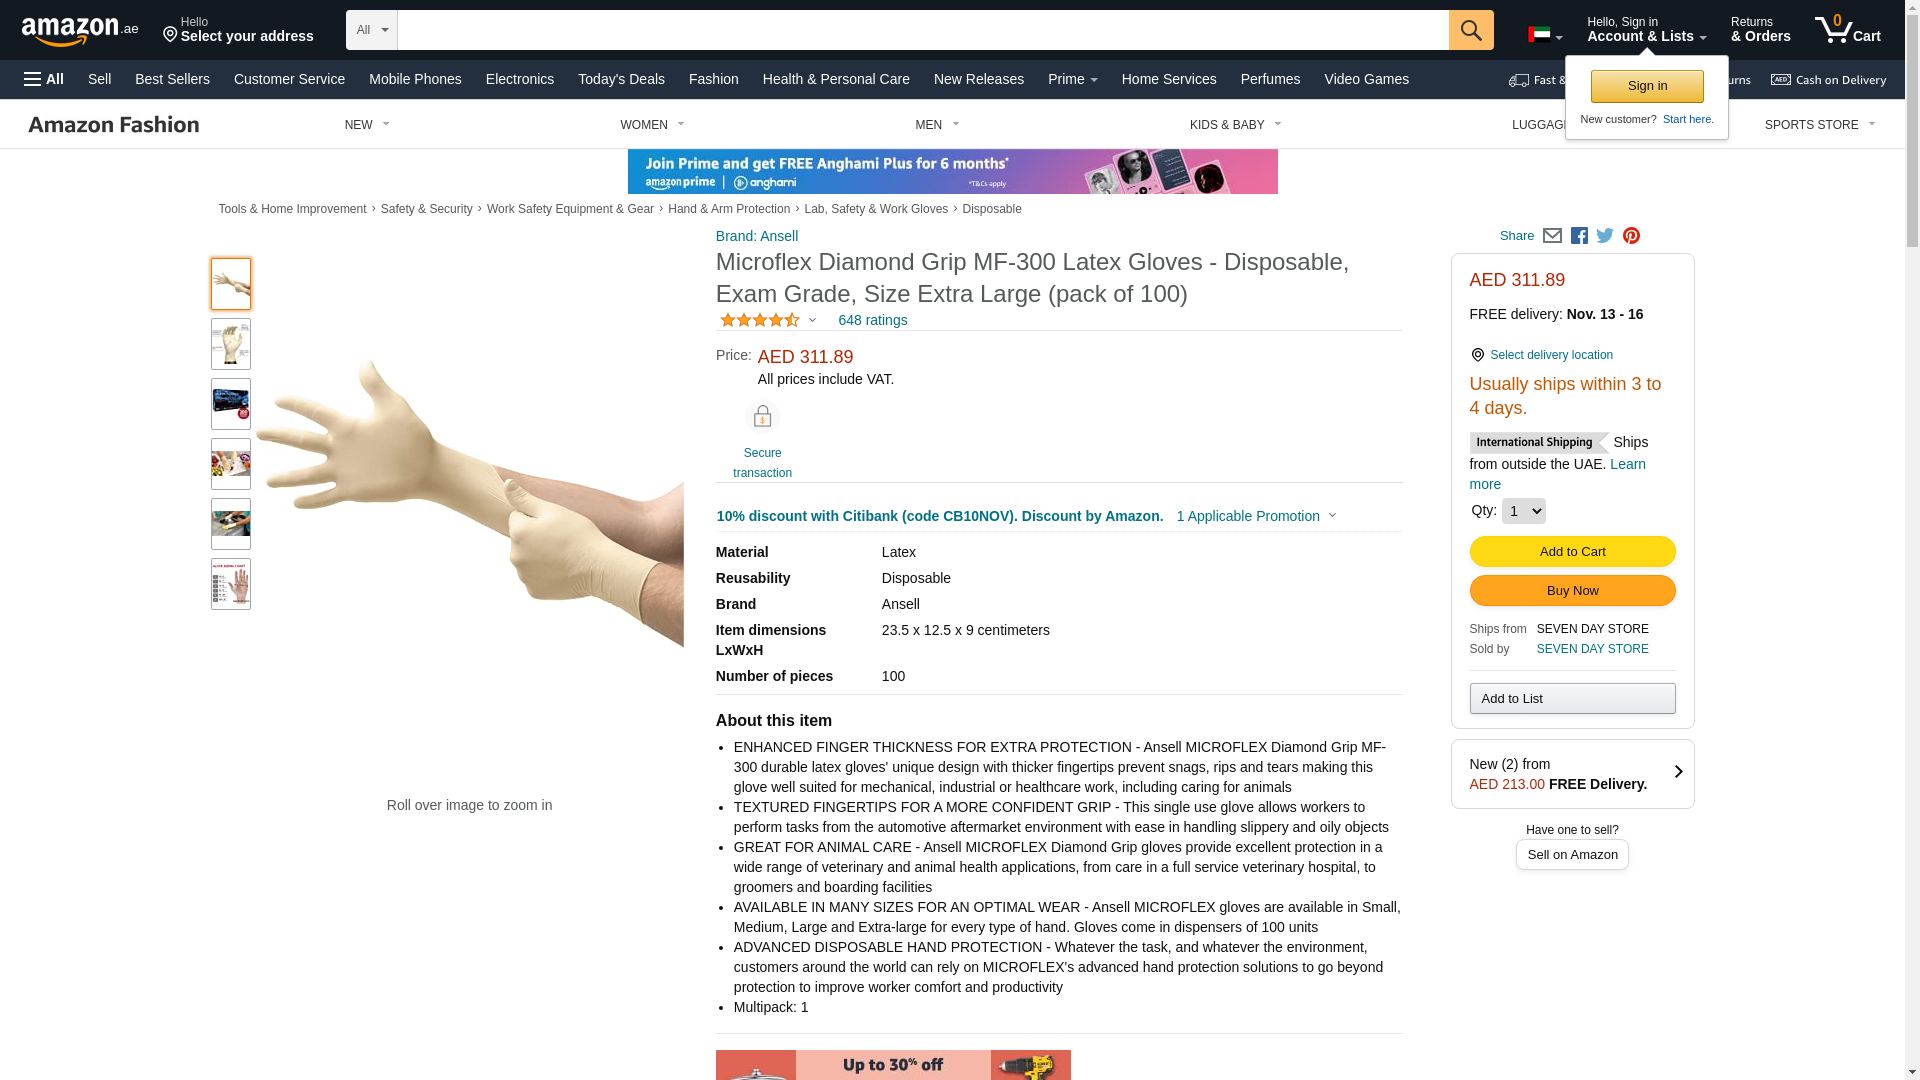Share via email envelope icon

(1552, 236)
